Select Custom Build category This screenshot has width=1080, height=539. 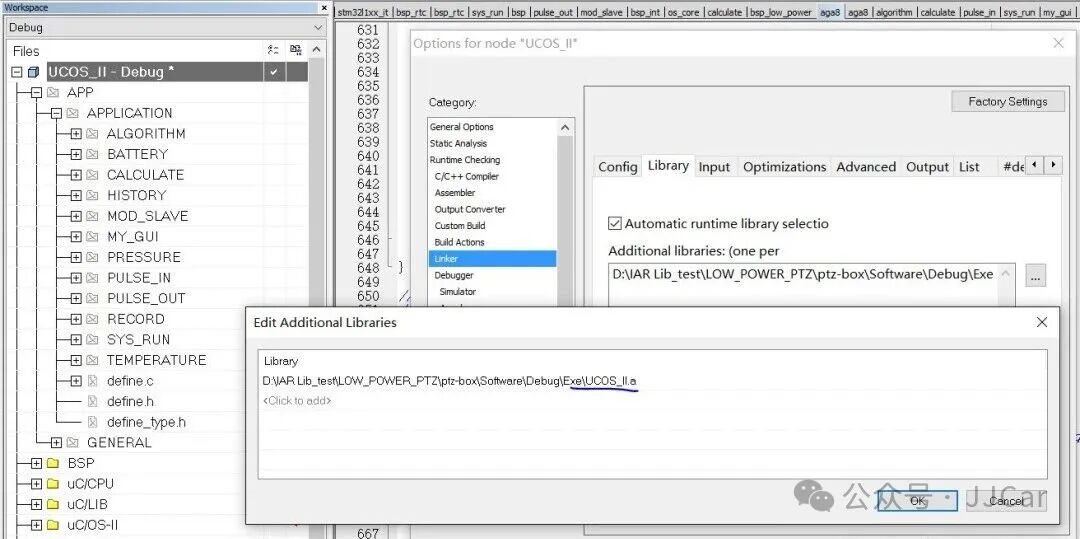[459, 226]
